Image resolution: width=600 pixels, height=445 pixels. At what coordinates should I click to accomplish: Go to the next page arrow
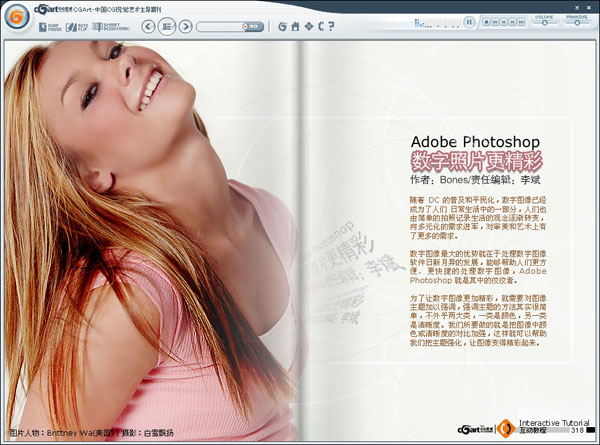(186, 26)
